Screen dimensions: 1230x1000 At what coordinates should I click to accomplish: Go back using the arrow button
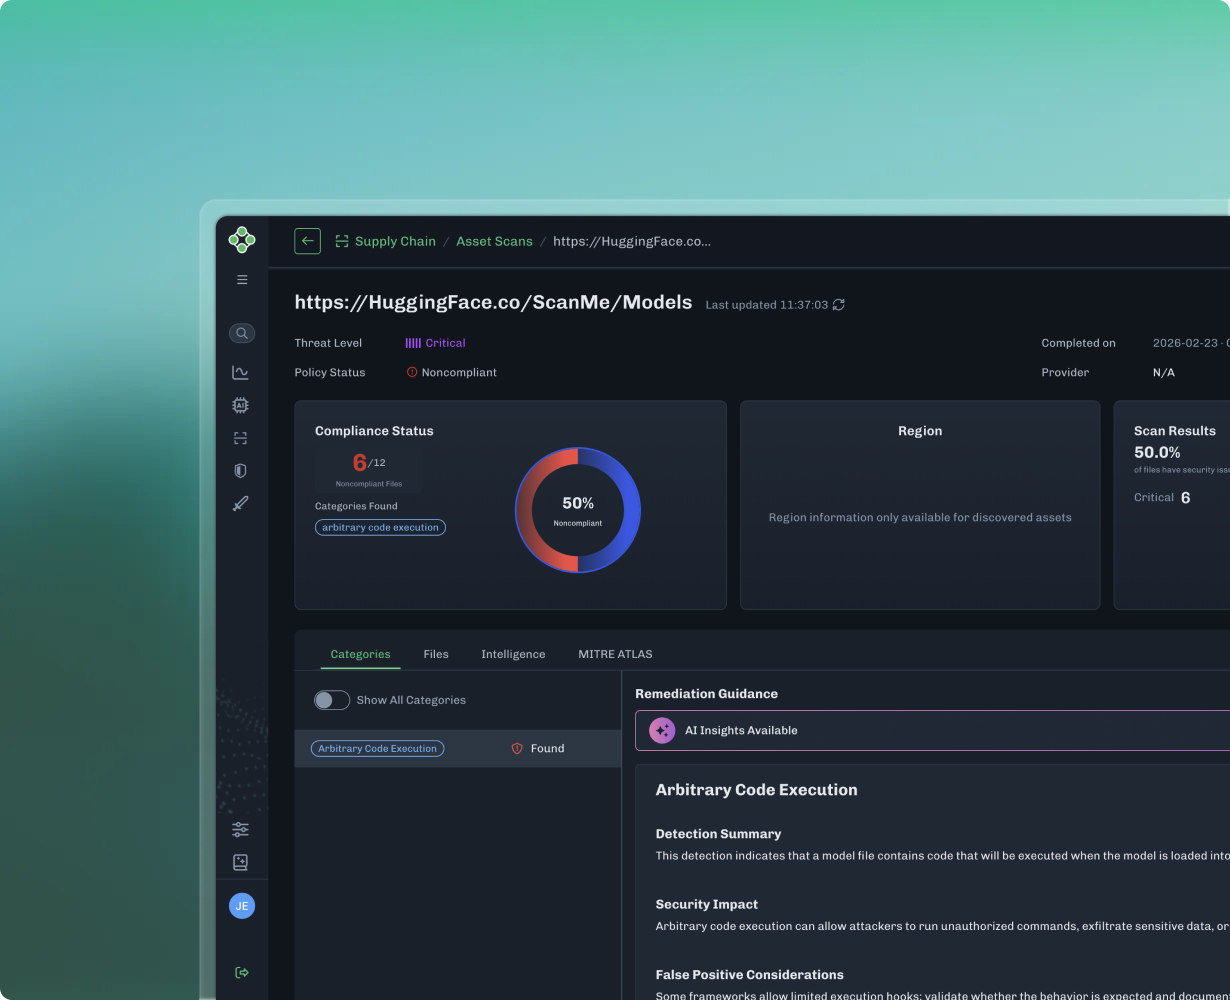[x=307, y=241]
